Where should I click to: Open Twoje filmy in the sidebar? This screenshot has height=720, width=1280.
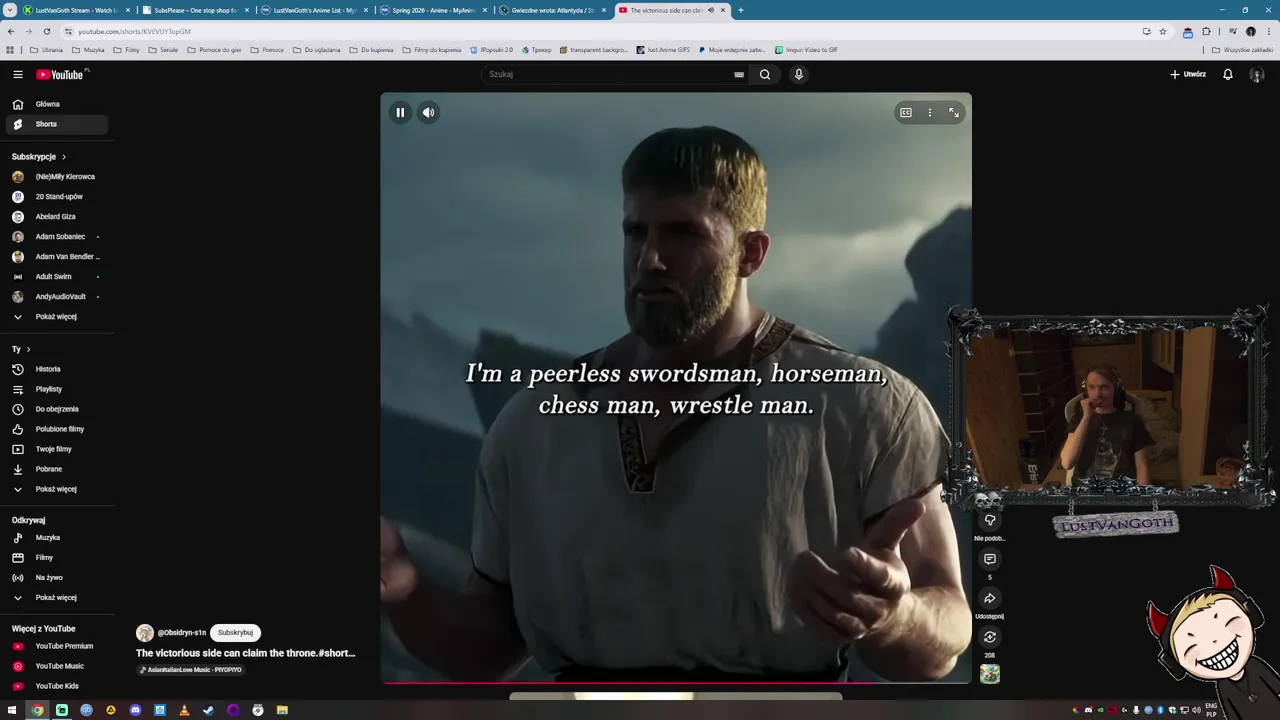56,449
